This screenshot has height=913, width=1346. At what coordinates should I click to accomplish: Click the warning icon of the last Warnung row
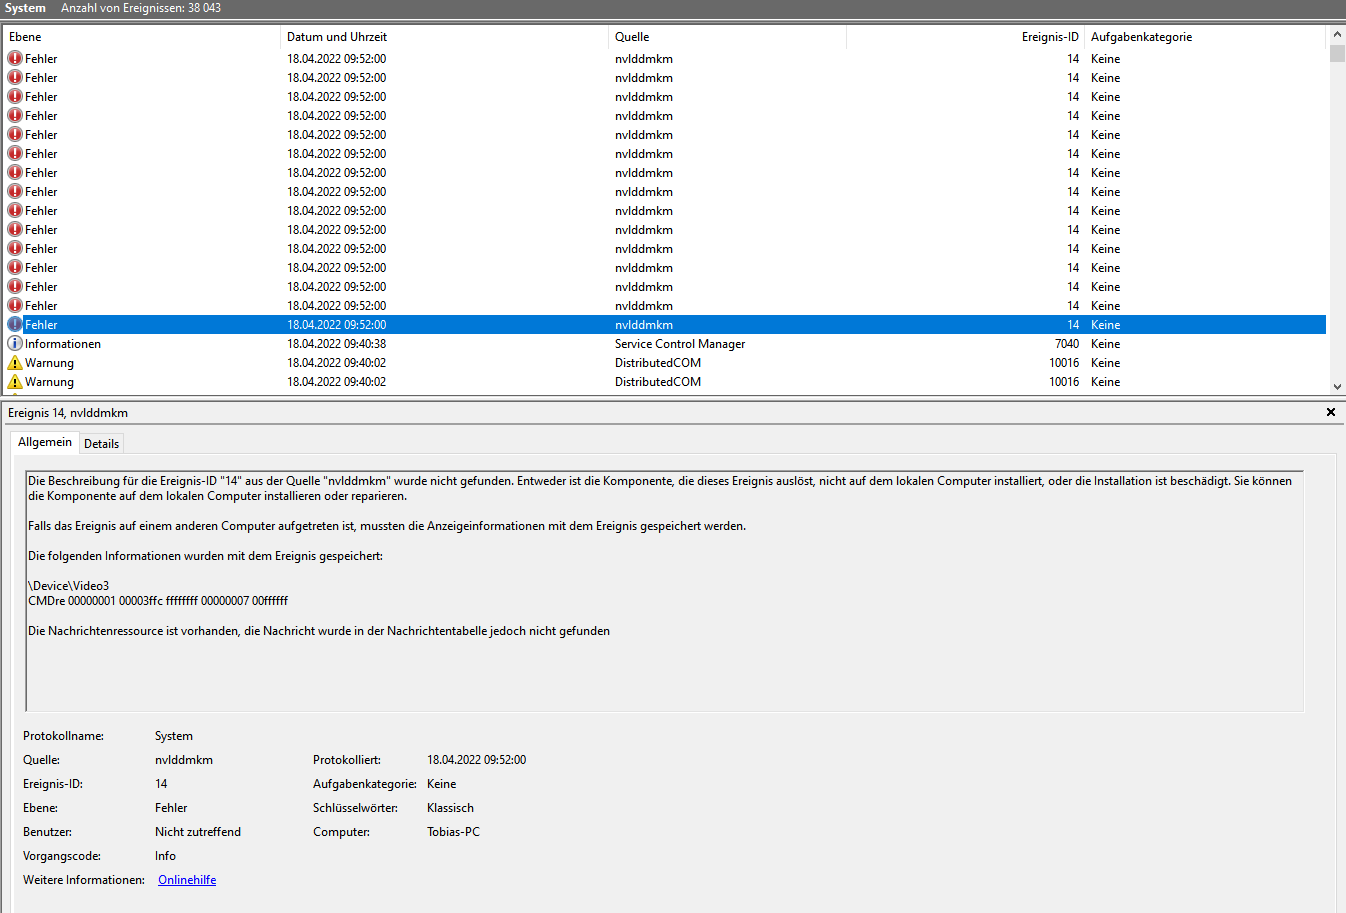tap(15, 382)
